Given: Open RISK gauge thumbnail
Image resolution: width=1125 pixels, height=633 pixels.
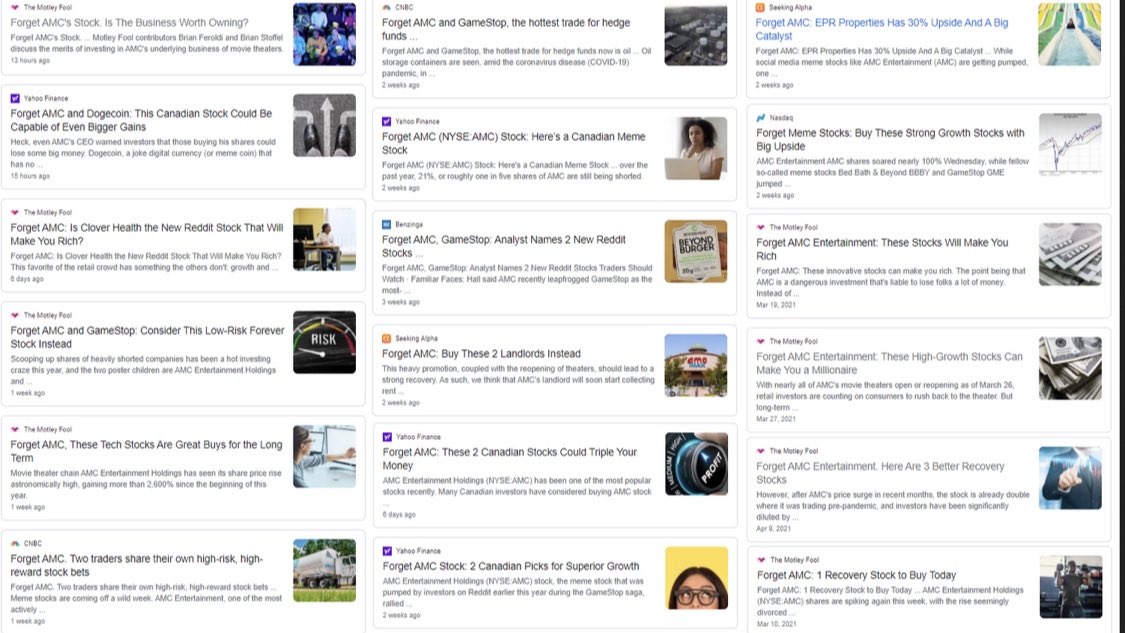Looking at the screenshot, I should click(x=324, y=342).
